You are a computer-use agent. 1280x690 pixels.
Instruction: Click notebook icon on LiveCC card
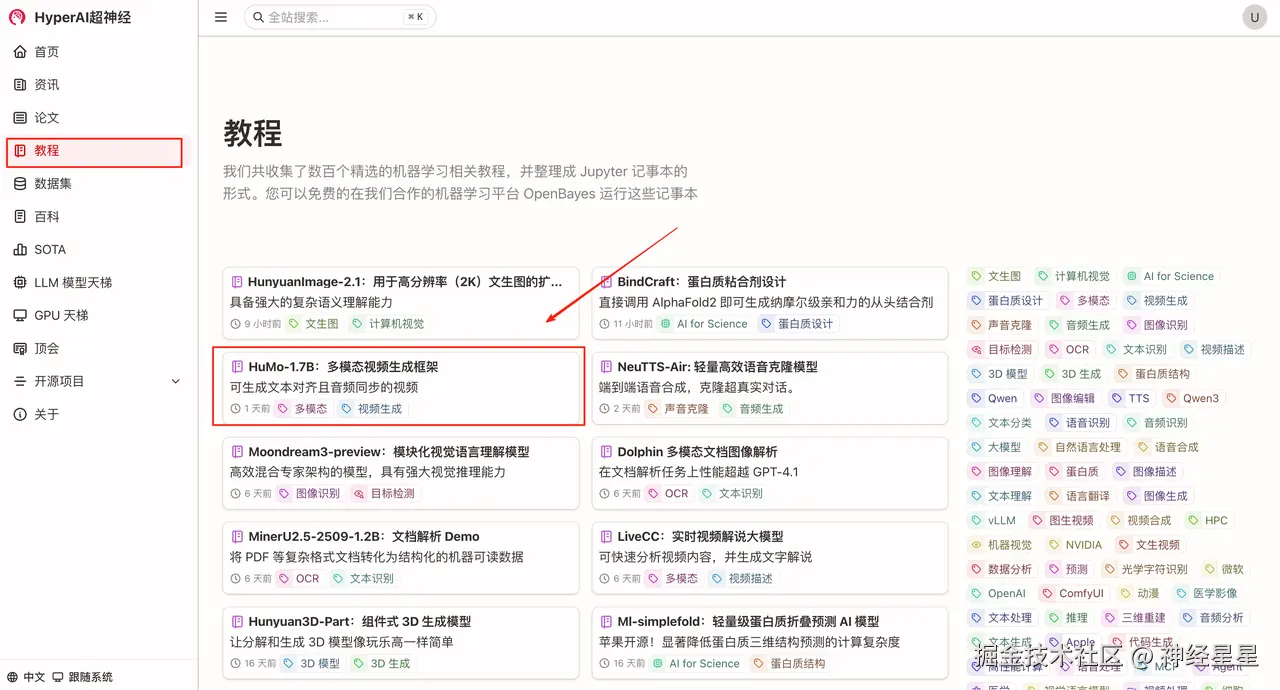tap(606, 537)
